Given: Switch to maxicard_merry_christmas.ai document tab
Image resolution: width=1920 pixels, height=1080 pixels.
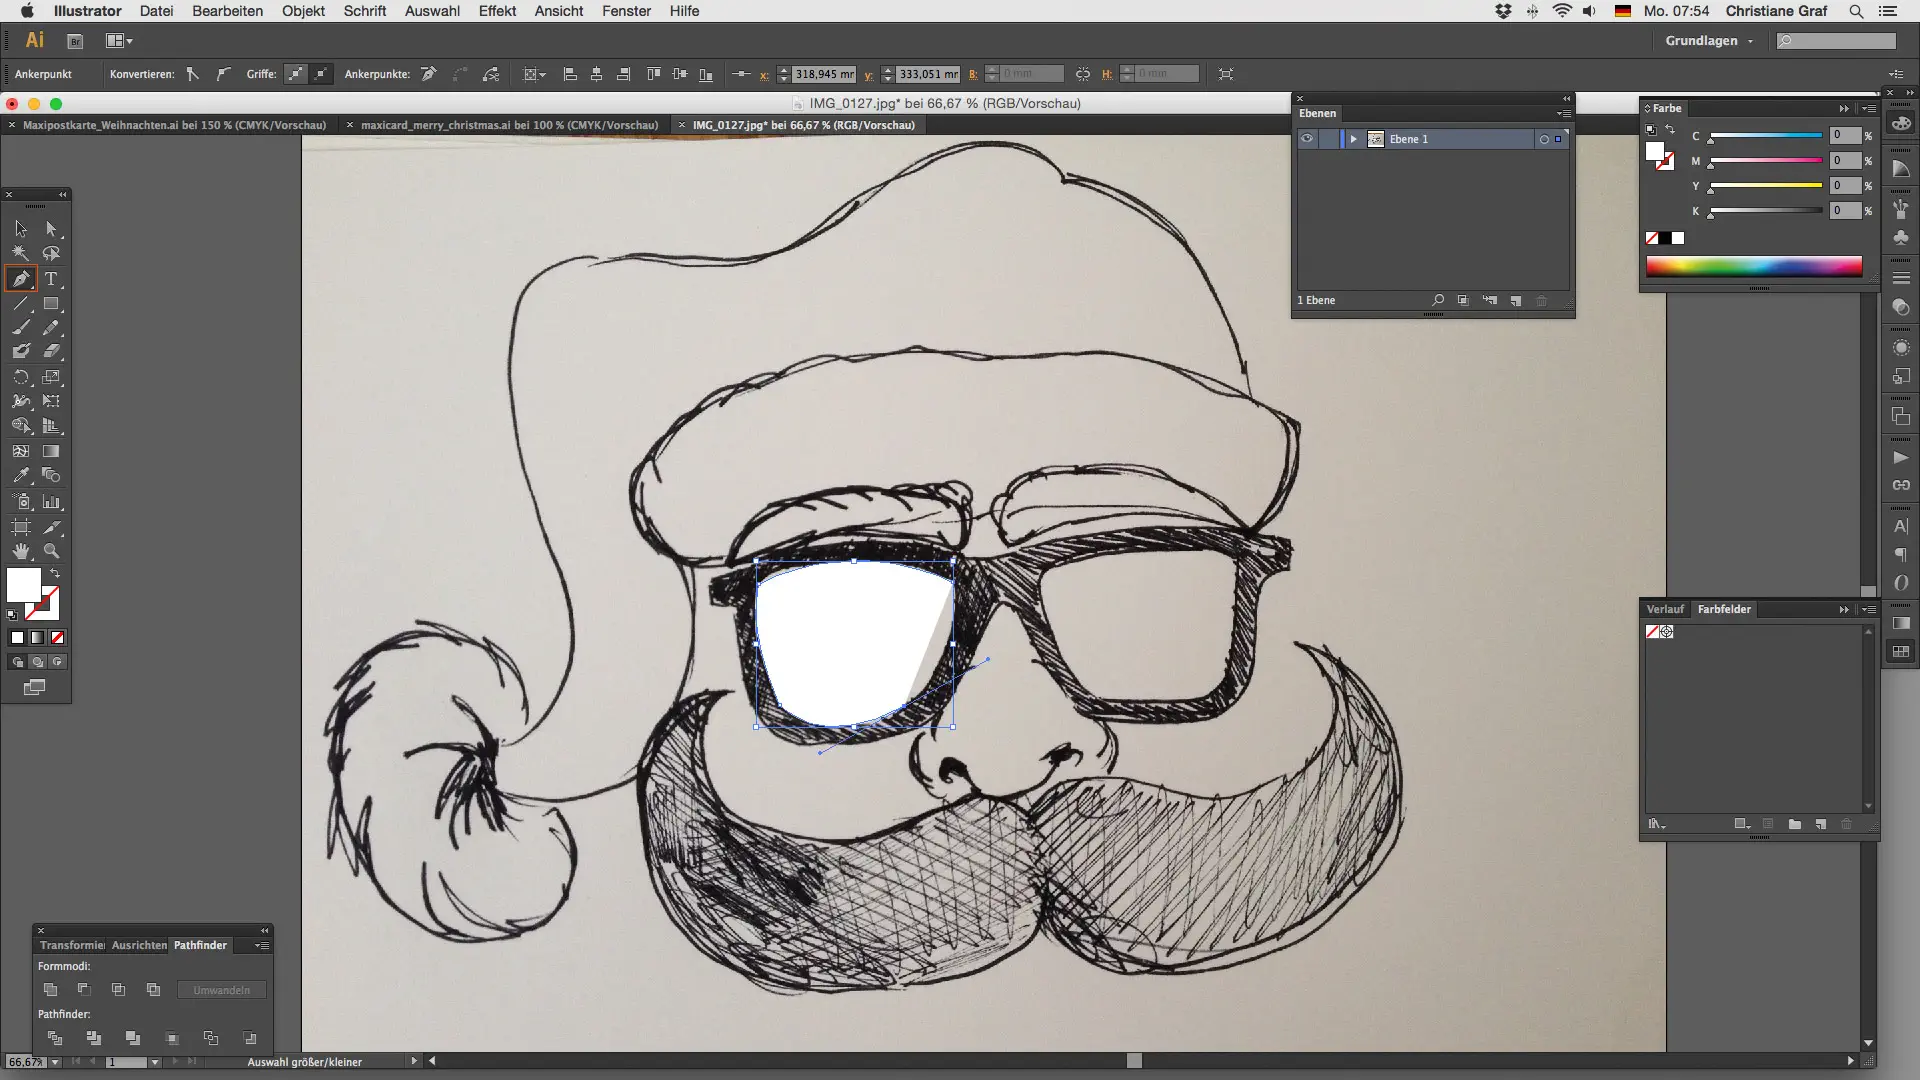Looking at the screenshot, I should tap(508, 125).
